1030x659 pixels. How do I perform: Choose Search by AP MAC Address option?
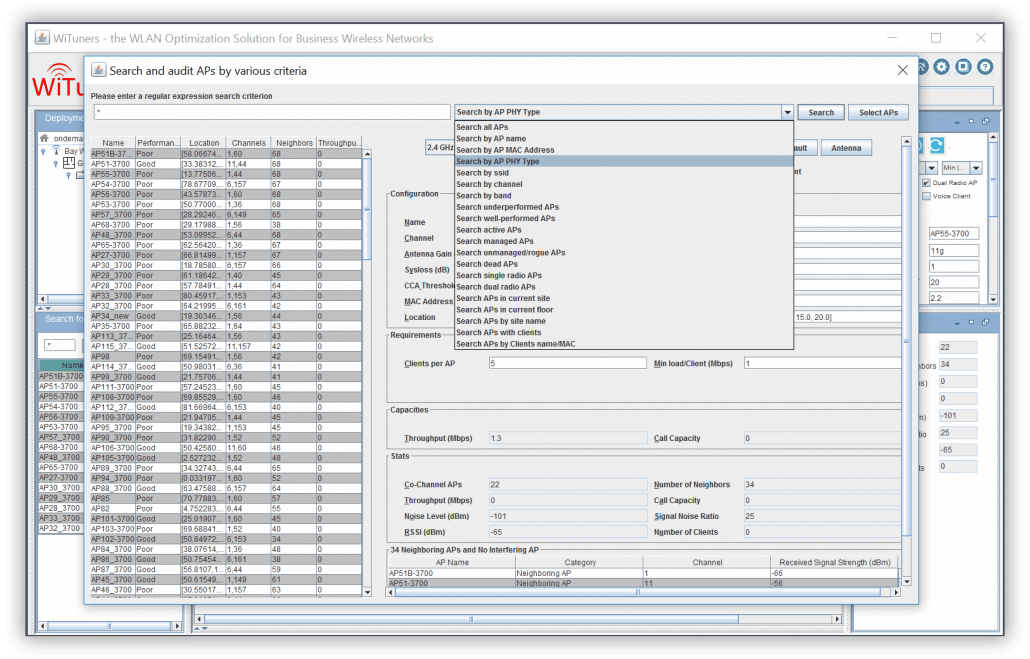[x=623, y=150]
